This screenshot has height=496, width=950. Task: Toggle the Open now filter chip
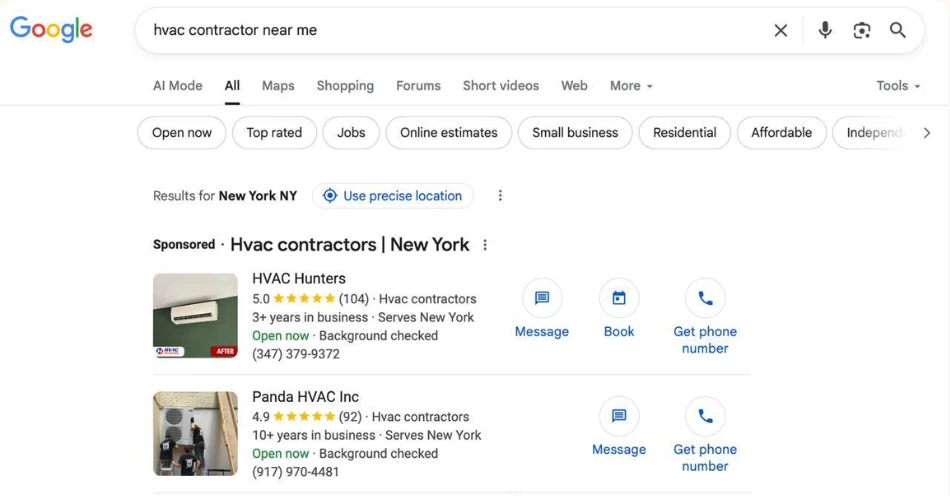click(x=182, y=133)
